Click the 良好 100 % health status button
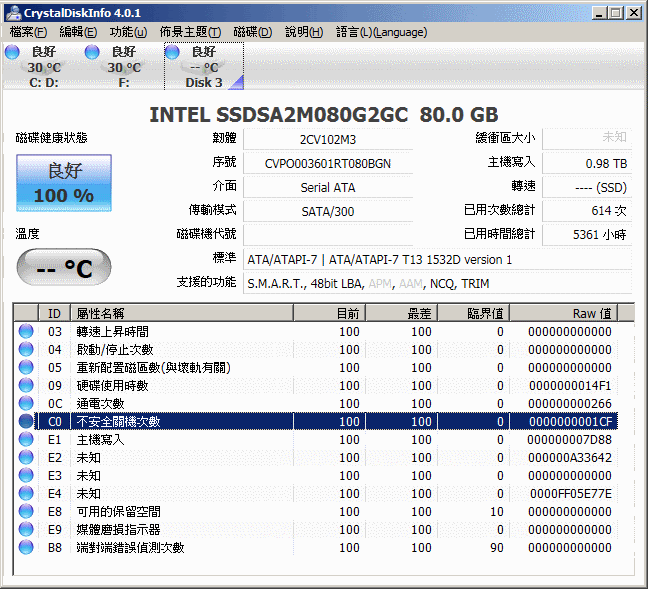 coord(63,182)
